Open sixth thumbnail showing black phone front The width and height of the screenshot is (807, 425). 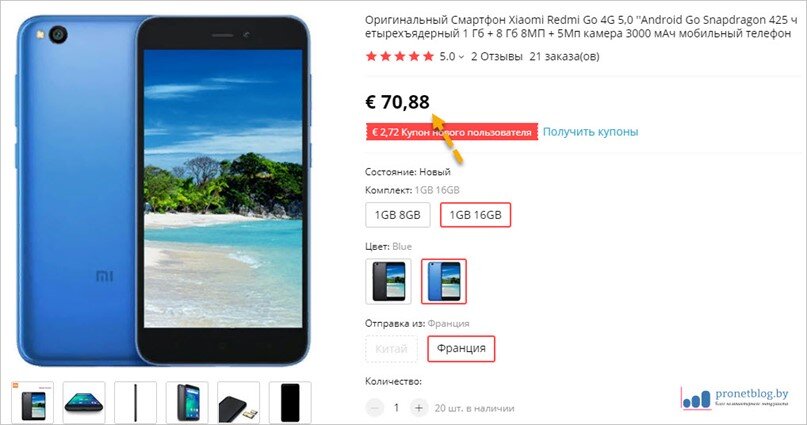pyautogui.click(x=290, y=402)
